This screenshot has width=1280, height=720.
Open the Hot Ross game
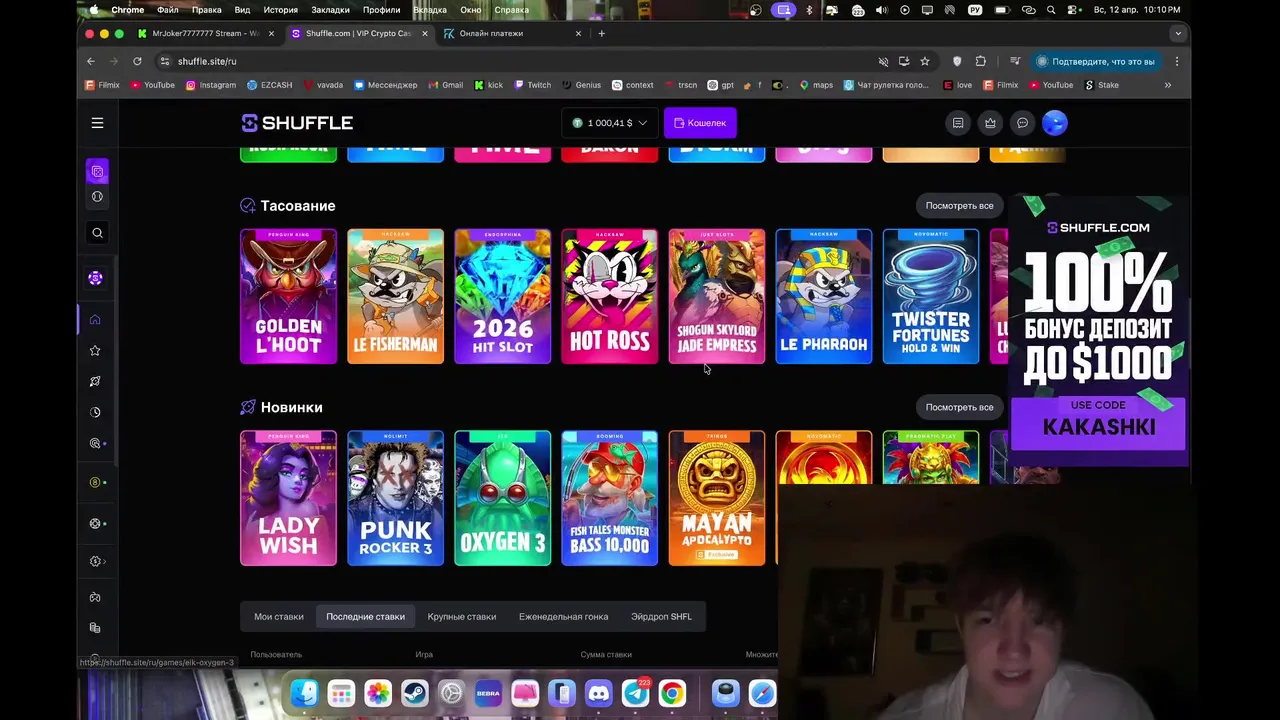[609, 296]
